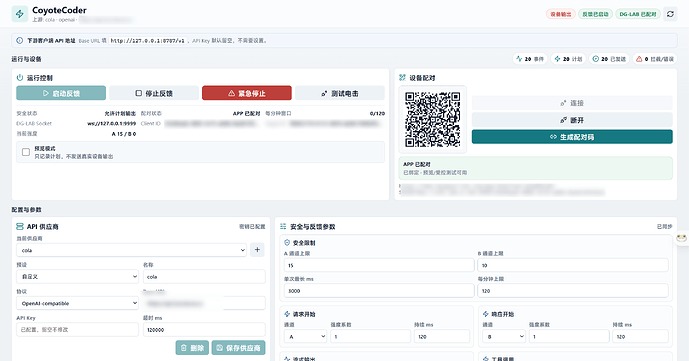Click the server icon next to API 供应商

tap(20, 227)
